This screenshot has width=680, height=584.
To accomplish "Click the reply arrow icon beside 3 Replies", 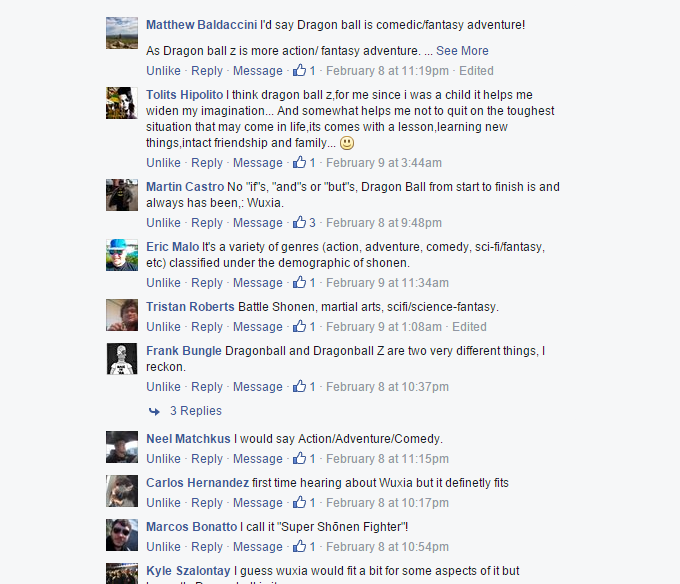I will click(x=154, y=411).
